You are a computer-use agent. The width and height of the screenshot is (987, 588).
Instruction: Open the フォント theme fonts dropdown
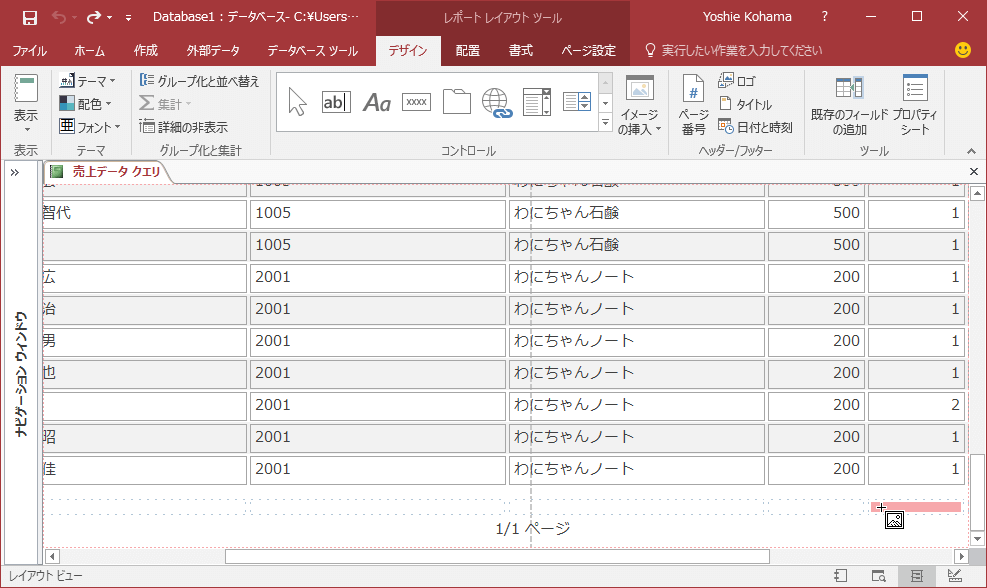pos(89,127)
